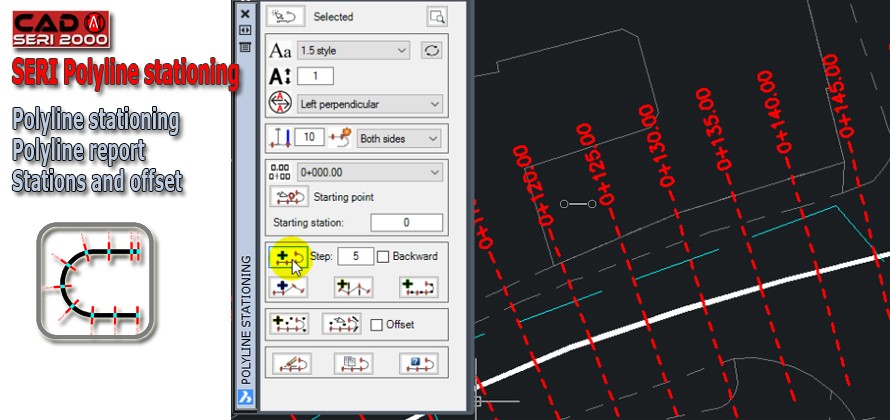Click the text height field showing 1
This screenshot has height=420, width=890.
(315, 76)
